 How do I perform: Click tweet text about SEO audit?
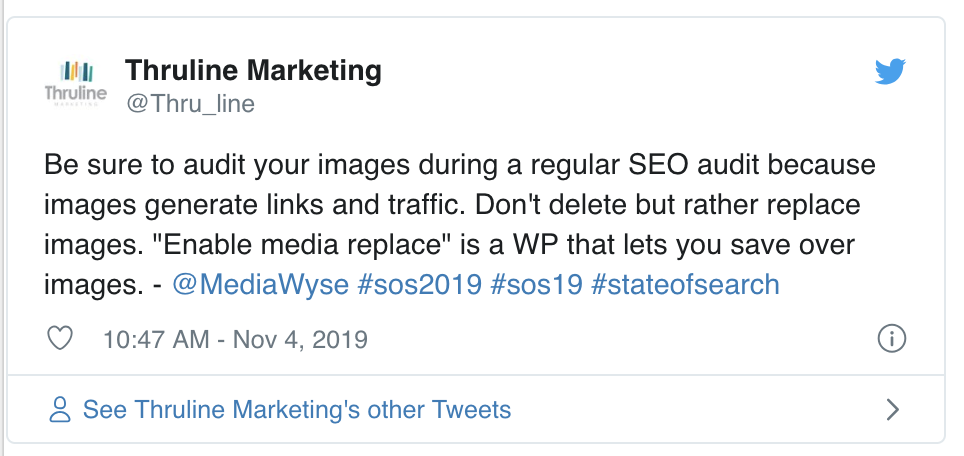[x=460, y=224]
